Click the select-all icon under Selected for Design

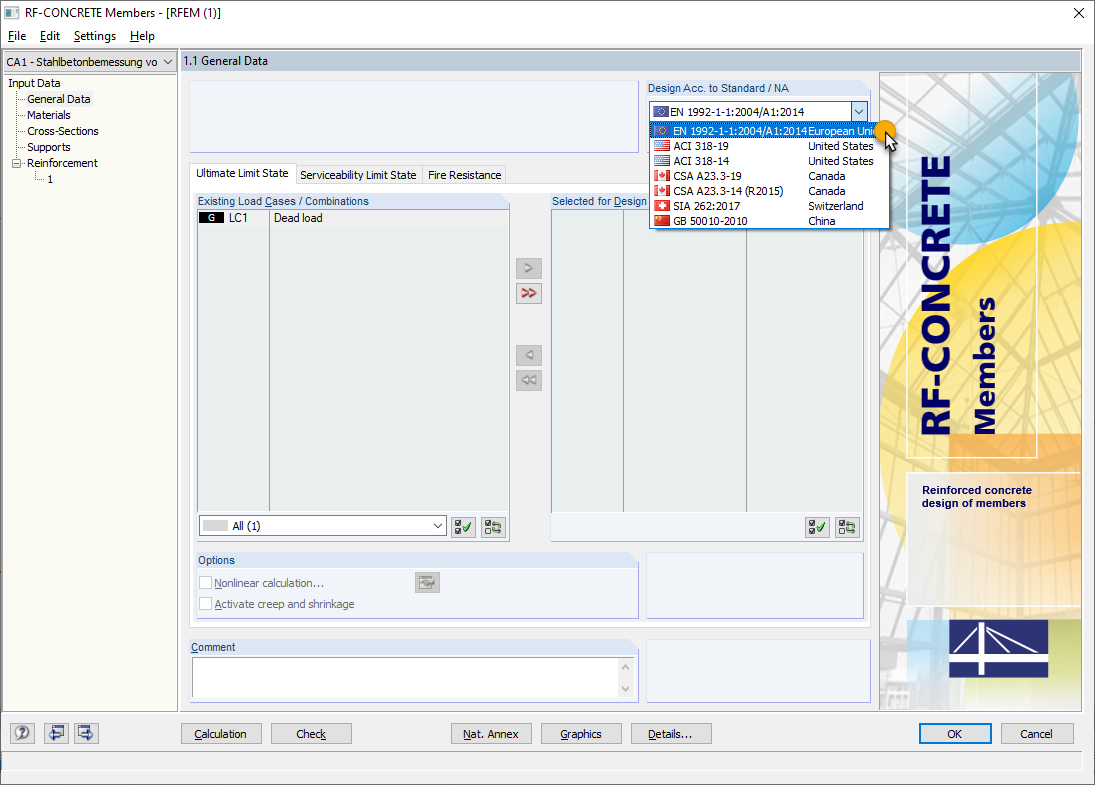(x=817, y=527)
